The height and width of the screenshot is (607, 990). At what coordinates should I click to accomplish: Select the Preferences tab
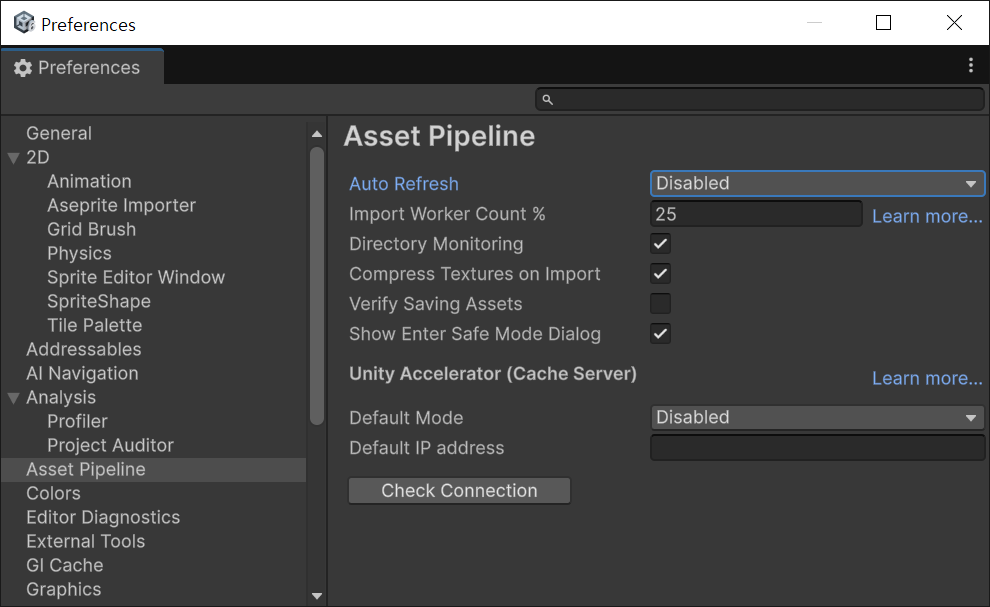[x=82, y=67]
